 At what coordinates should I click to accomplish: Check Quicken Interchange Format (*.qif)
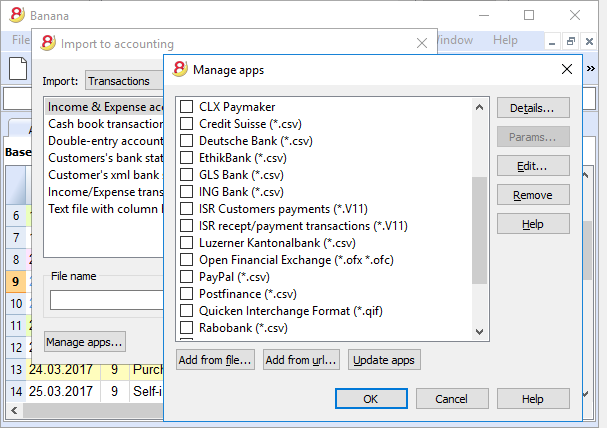coord(187,311)
